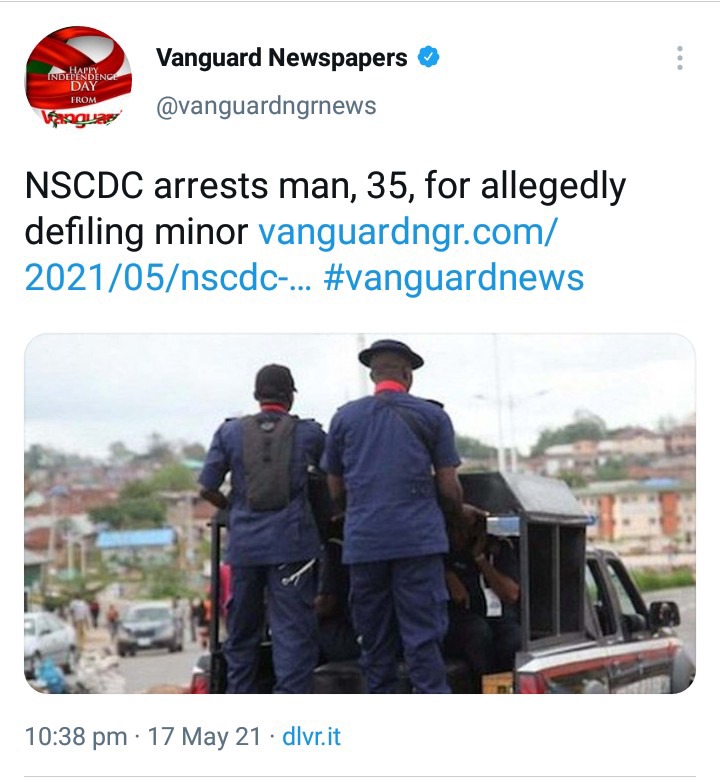
Task: Click the Happy Independence Day avatar banner
Action: (x=82, y=80)
